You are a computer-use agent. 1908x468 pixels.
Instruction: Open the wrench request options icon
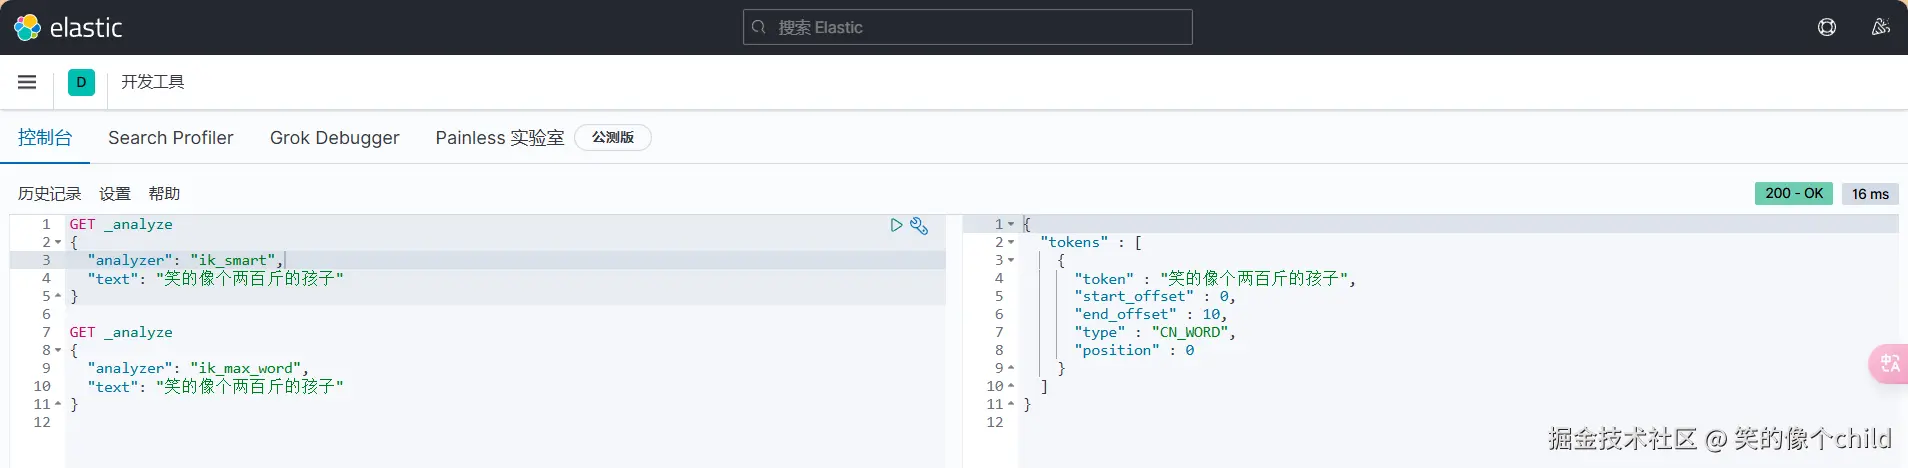[x=919, y=225]
